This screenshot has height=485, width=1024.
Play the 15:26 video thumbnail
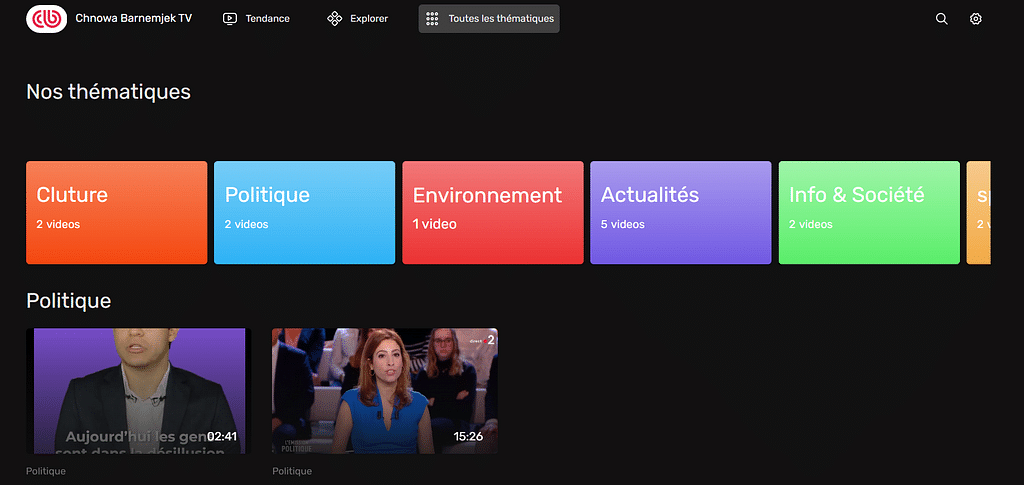tap(384, 391)
